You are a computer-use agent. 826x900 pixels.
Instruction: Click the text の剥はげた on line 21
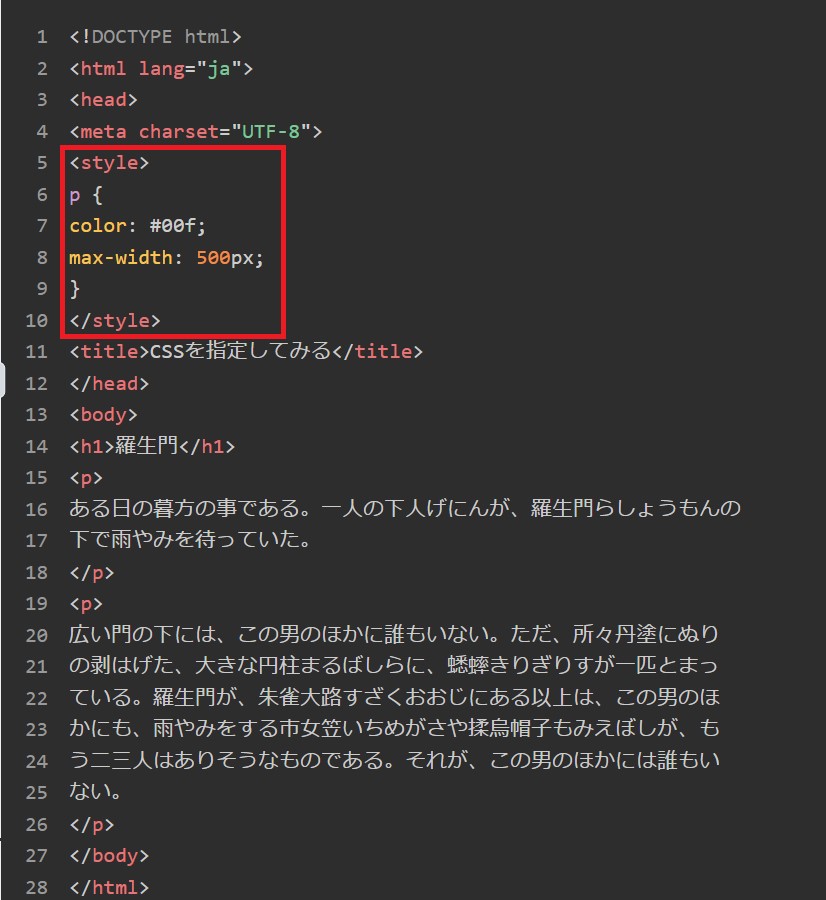[x=121, y=666]
